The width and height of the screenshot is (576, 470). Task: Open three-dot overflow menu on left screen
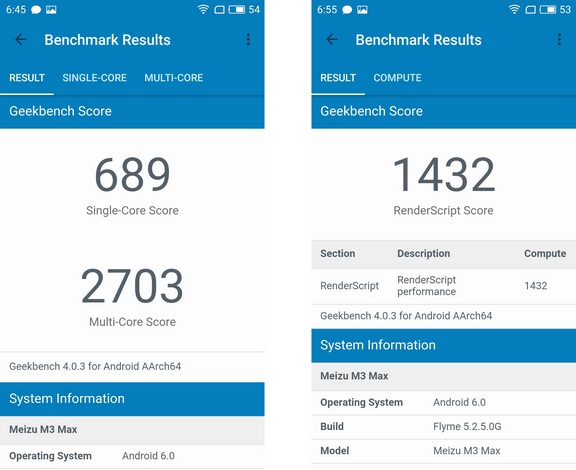(248, 39)
